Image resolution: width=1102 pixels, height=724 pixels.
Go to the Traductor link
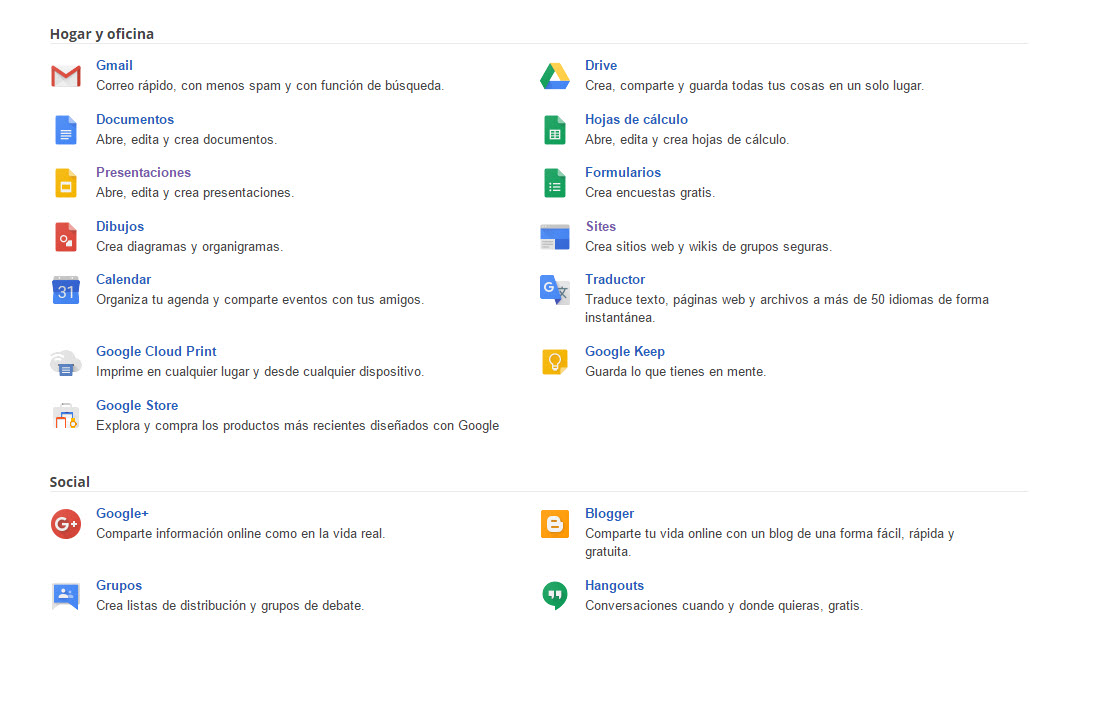pos(615,279)
